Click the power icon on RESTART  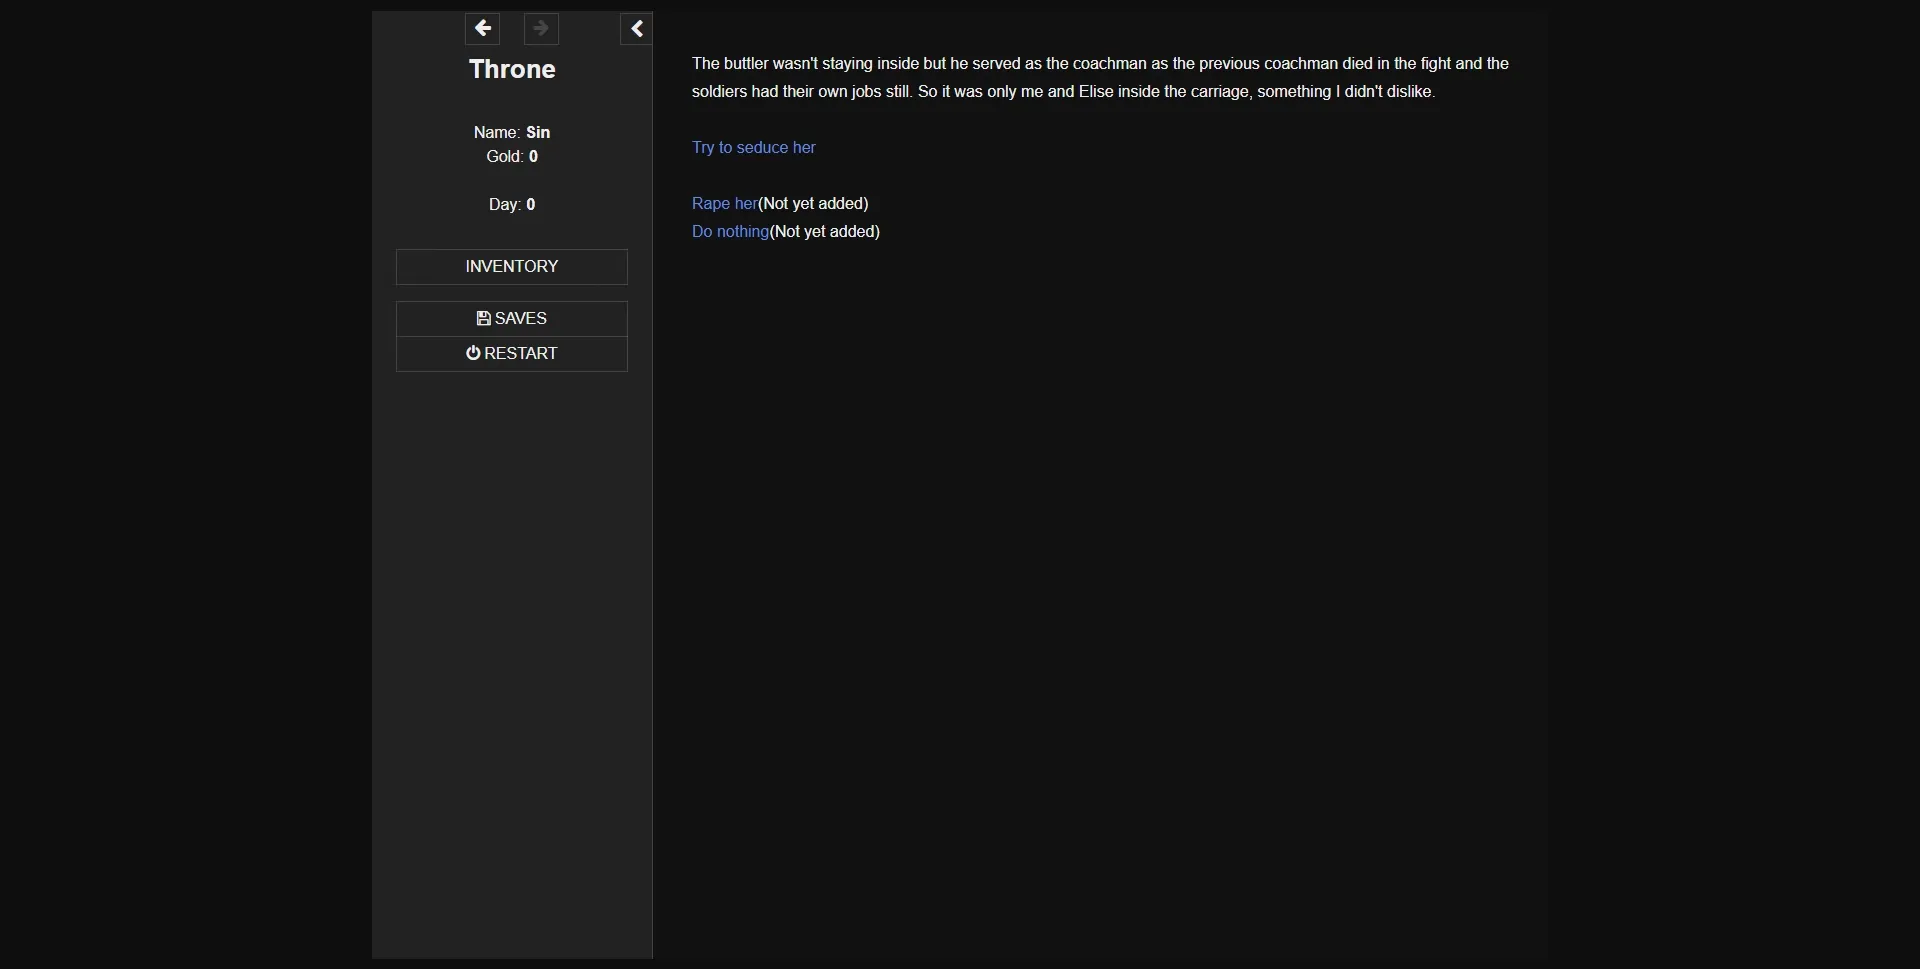[x=471, y=353]
